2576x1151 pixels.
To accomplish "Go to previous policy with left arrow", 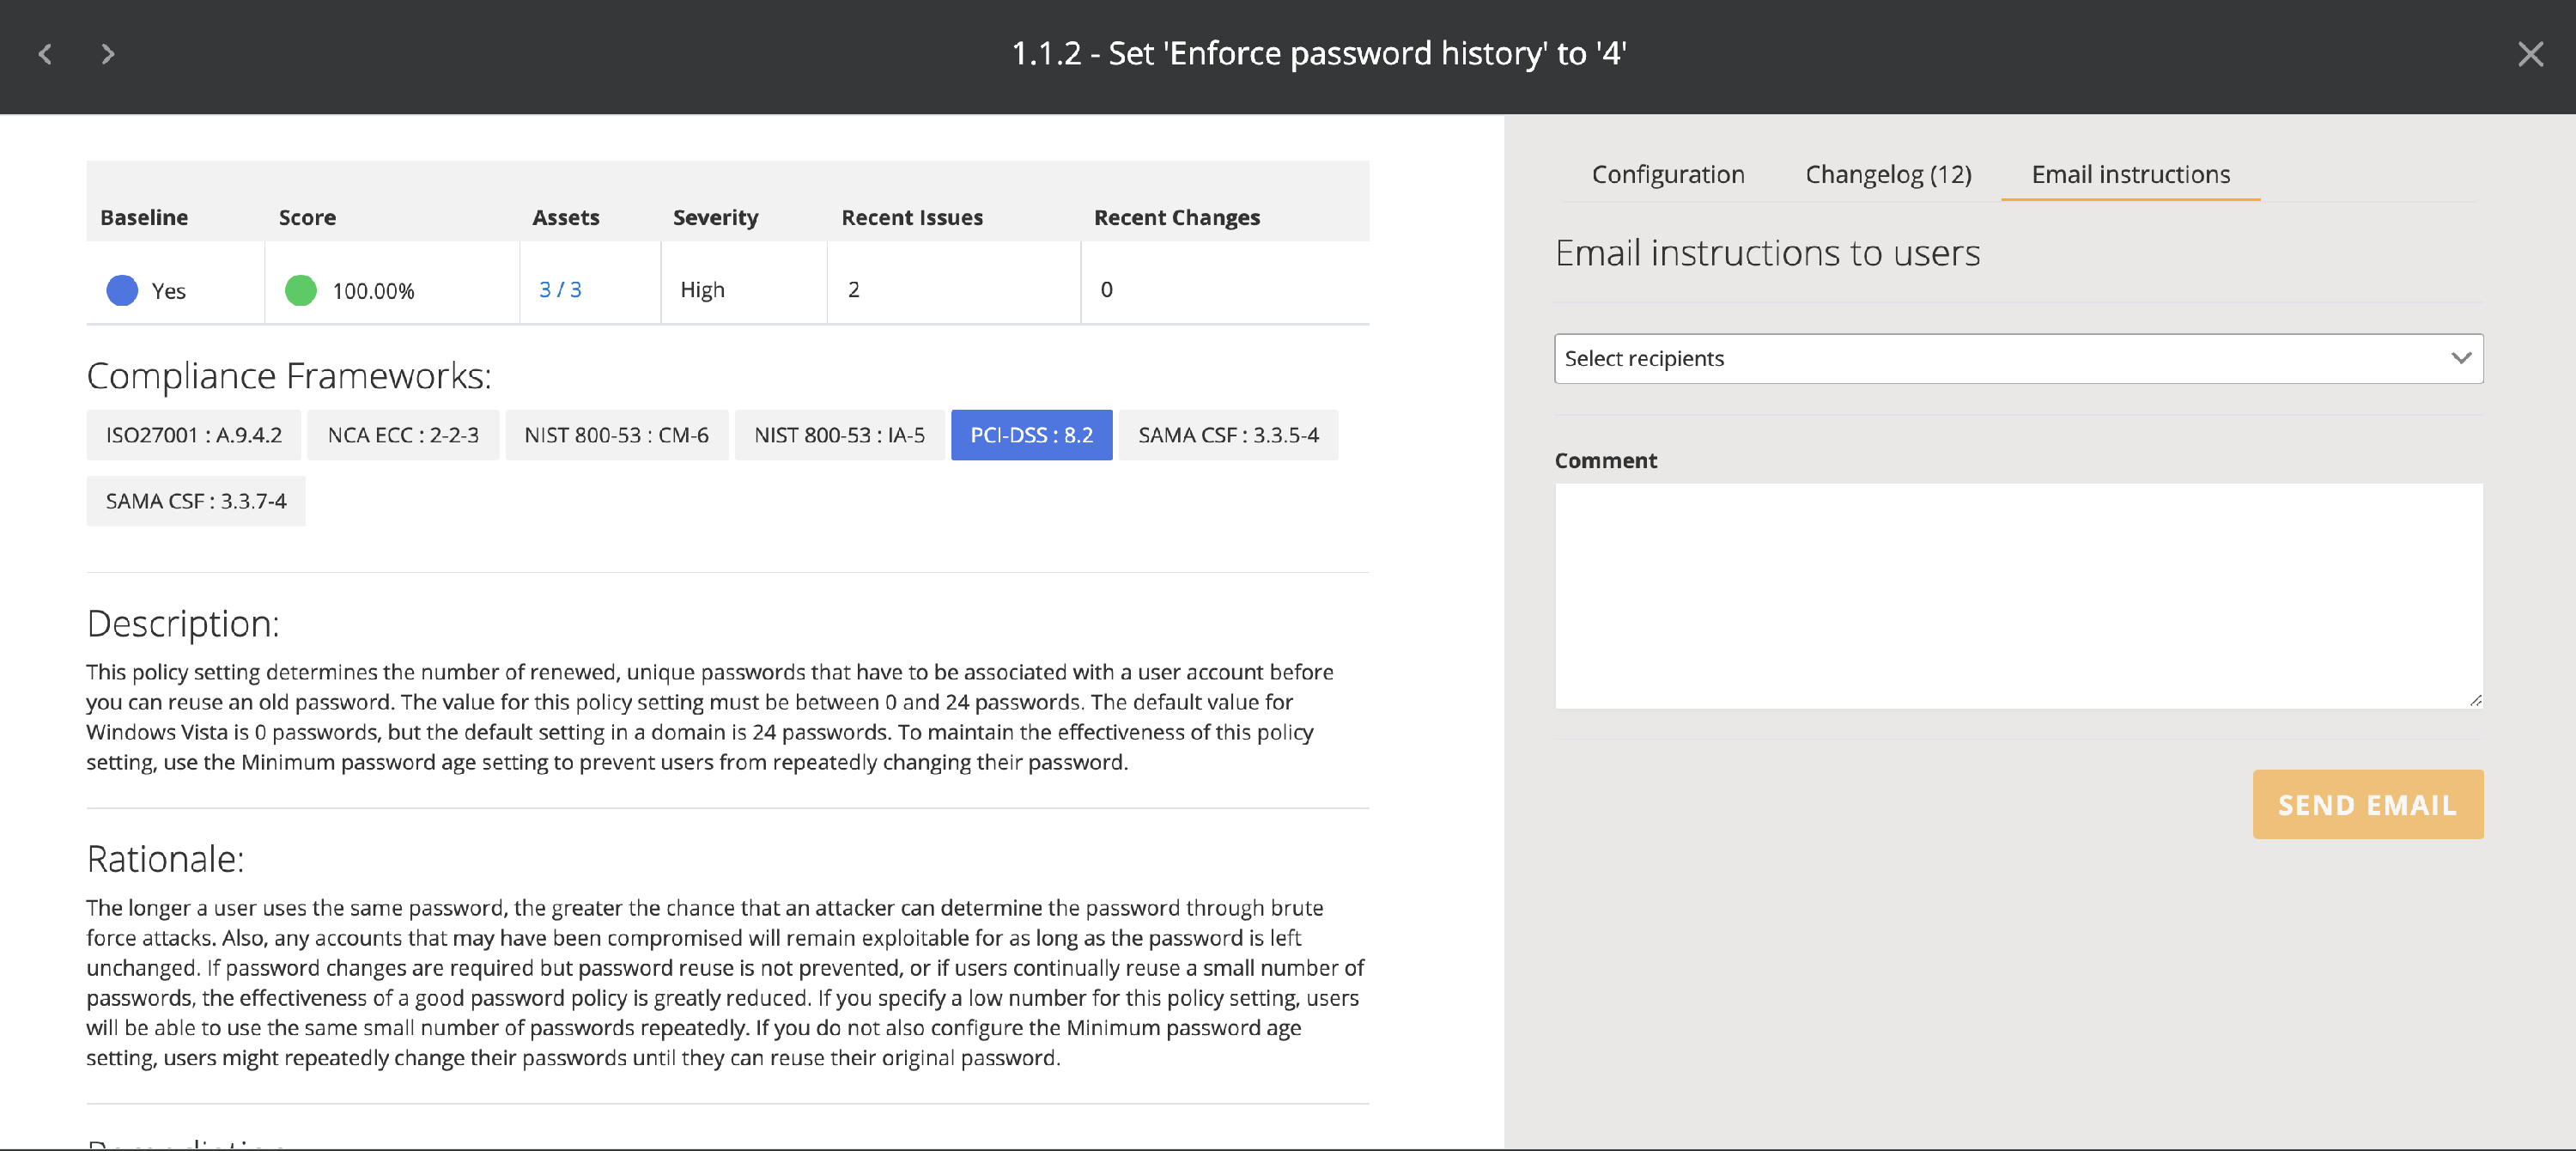I will 45,54.
